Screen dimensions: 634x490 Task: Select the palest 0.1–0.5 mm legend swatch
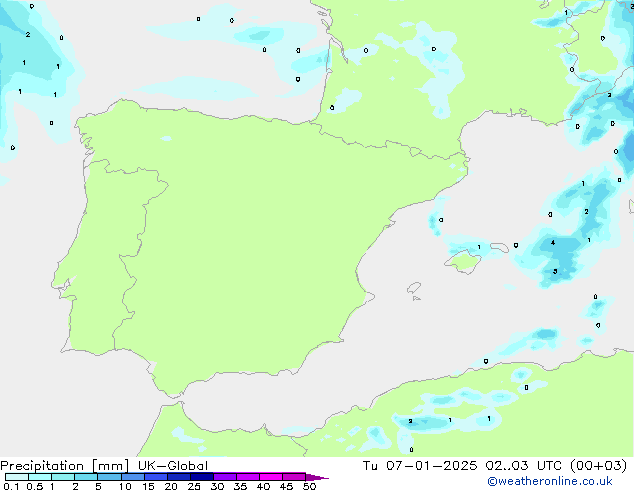point(17,477)
